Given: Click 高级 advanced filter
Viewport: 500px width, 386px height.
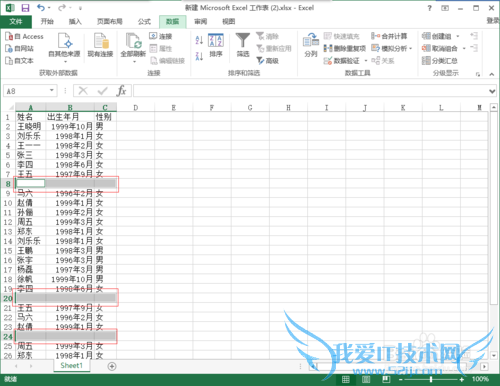Looking at the screenshot, I should [x=267, y=61].
